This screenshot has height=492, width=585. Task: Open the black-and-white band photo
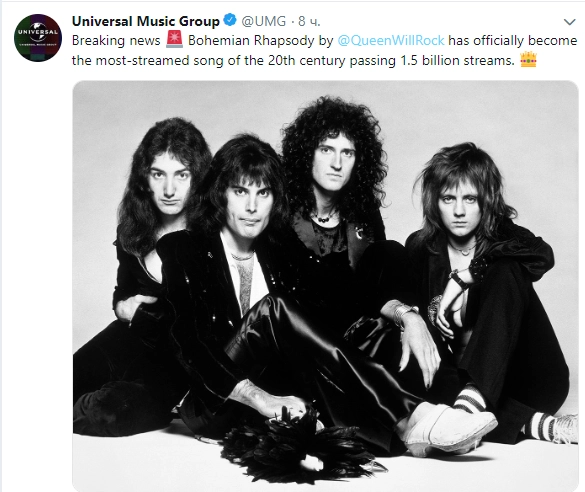tap(325, 286)
